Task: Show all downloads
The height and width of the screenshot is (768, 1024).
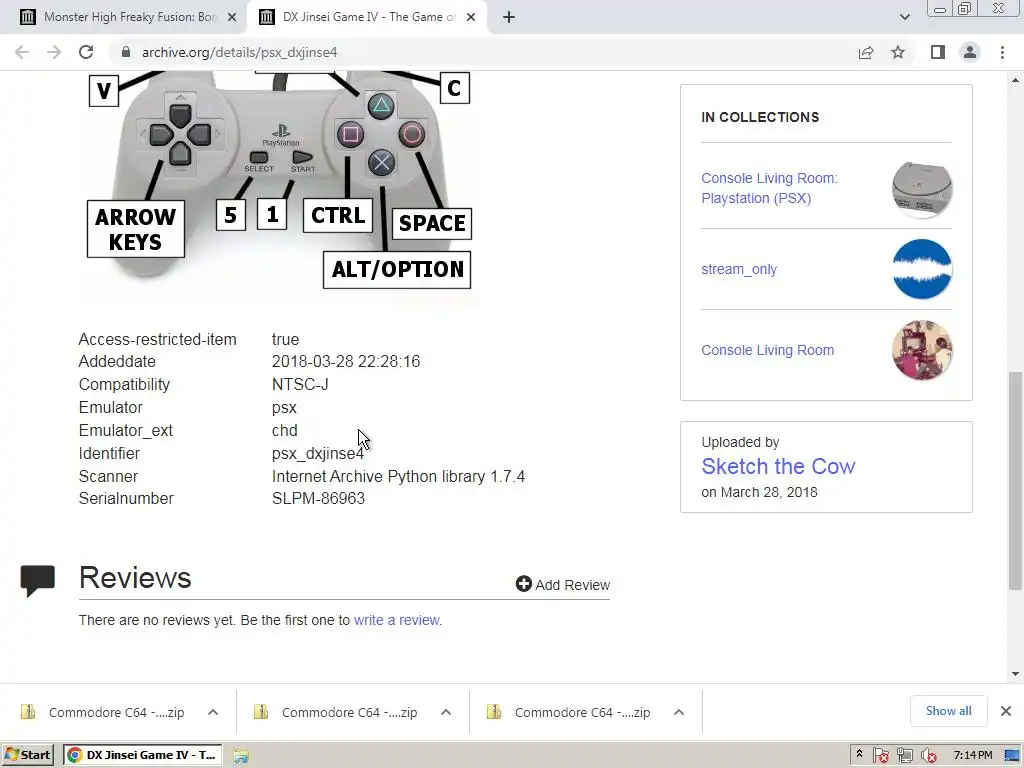Action: point(948,711)
